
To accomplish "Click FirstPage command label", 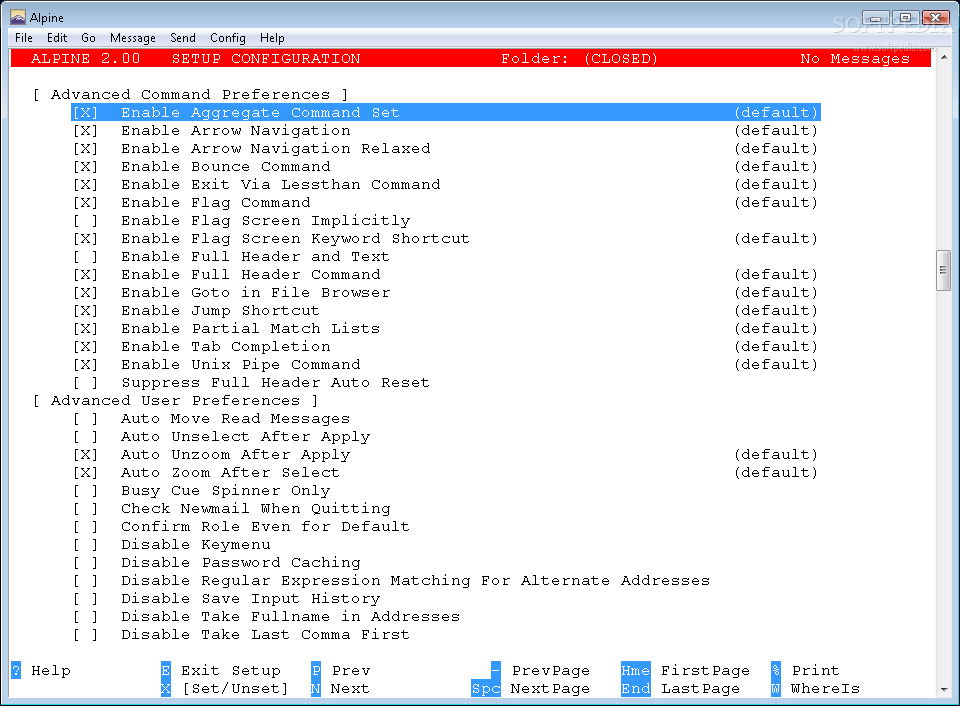I will click(705, 671).
